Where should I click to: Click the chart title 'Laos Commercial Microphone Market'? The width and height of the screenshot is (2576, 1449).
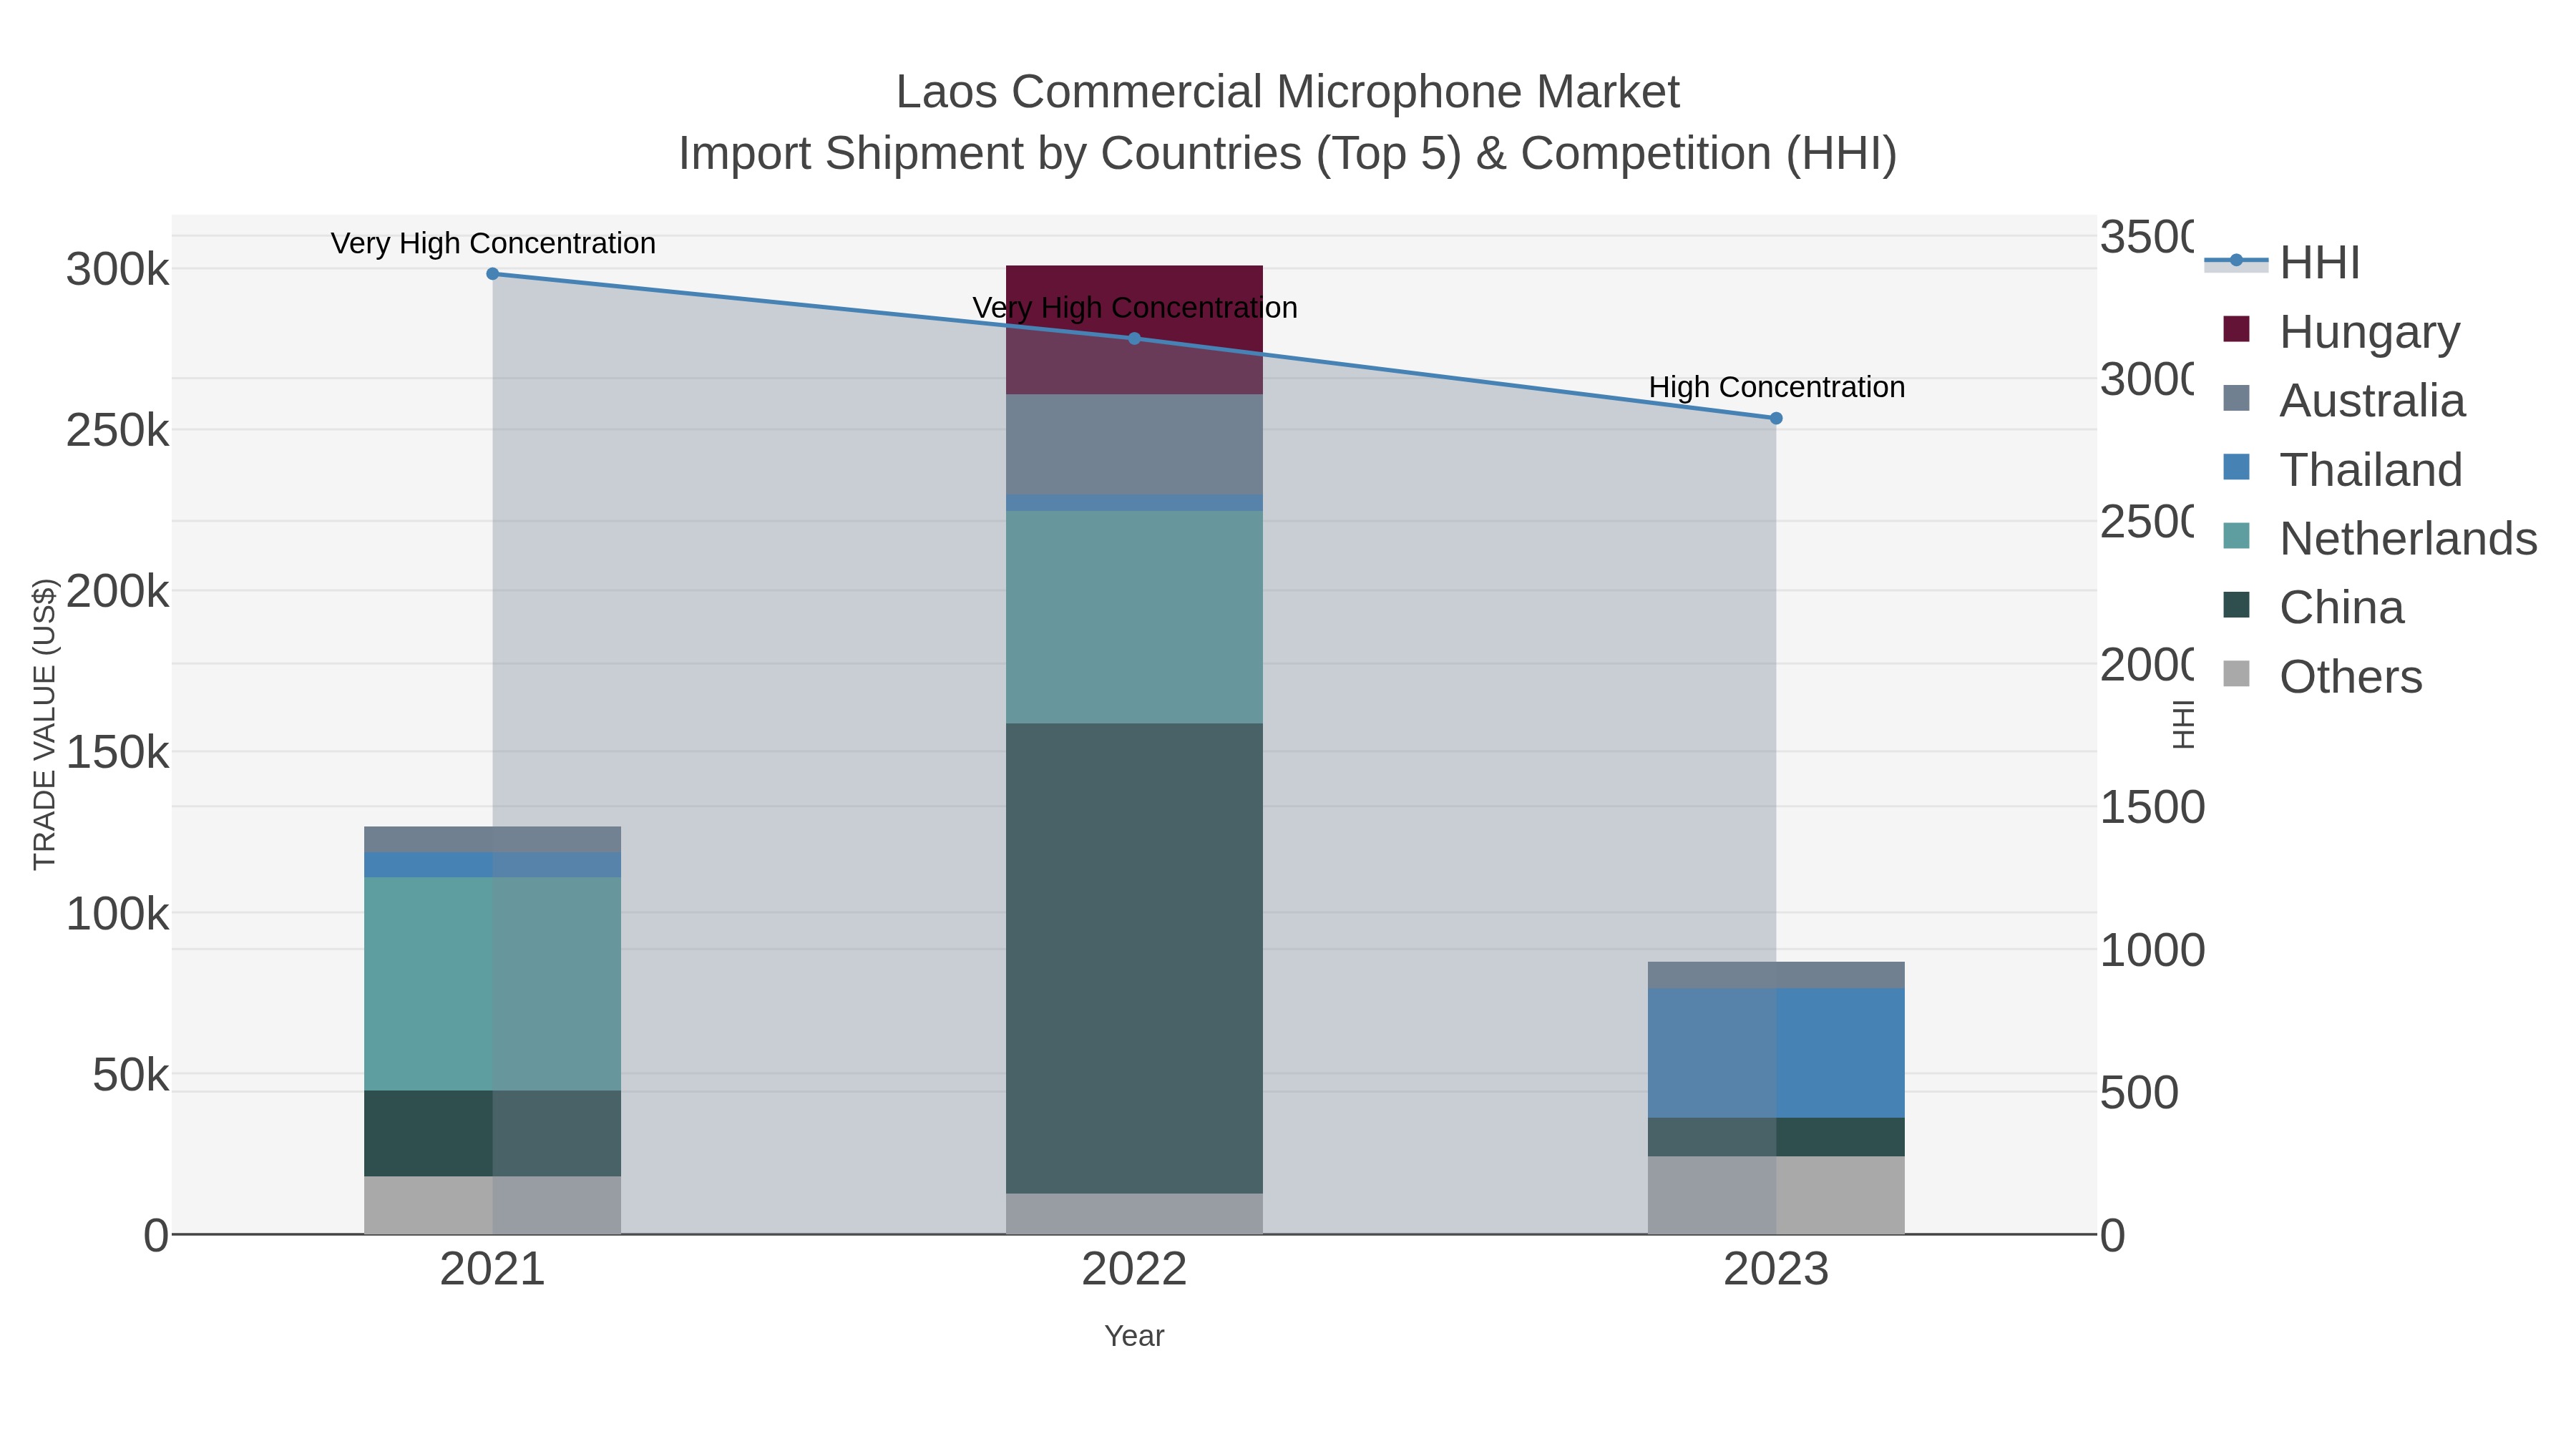tap(1288, 92)
